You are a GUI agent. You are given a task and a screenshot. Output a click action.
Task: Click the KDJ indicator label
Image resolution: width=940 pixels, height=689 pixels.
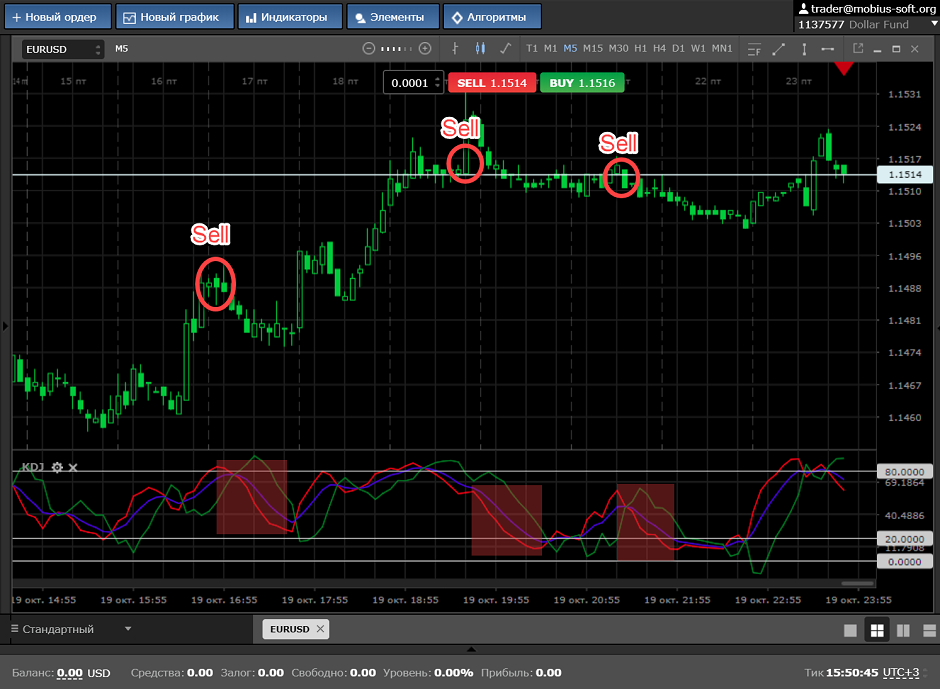(33, 467)
